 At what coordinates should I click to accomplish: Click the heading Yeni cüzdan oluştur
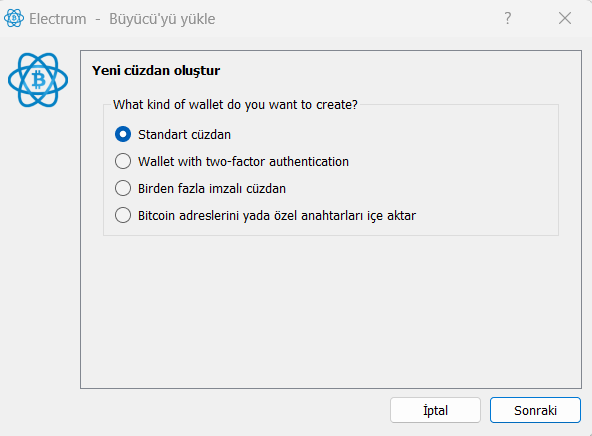156,71
